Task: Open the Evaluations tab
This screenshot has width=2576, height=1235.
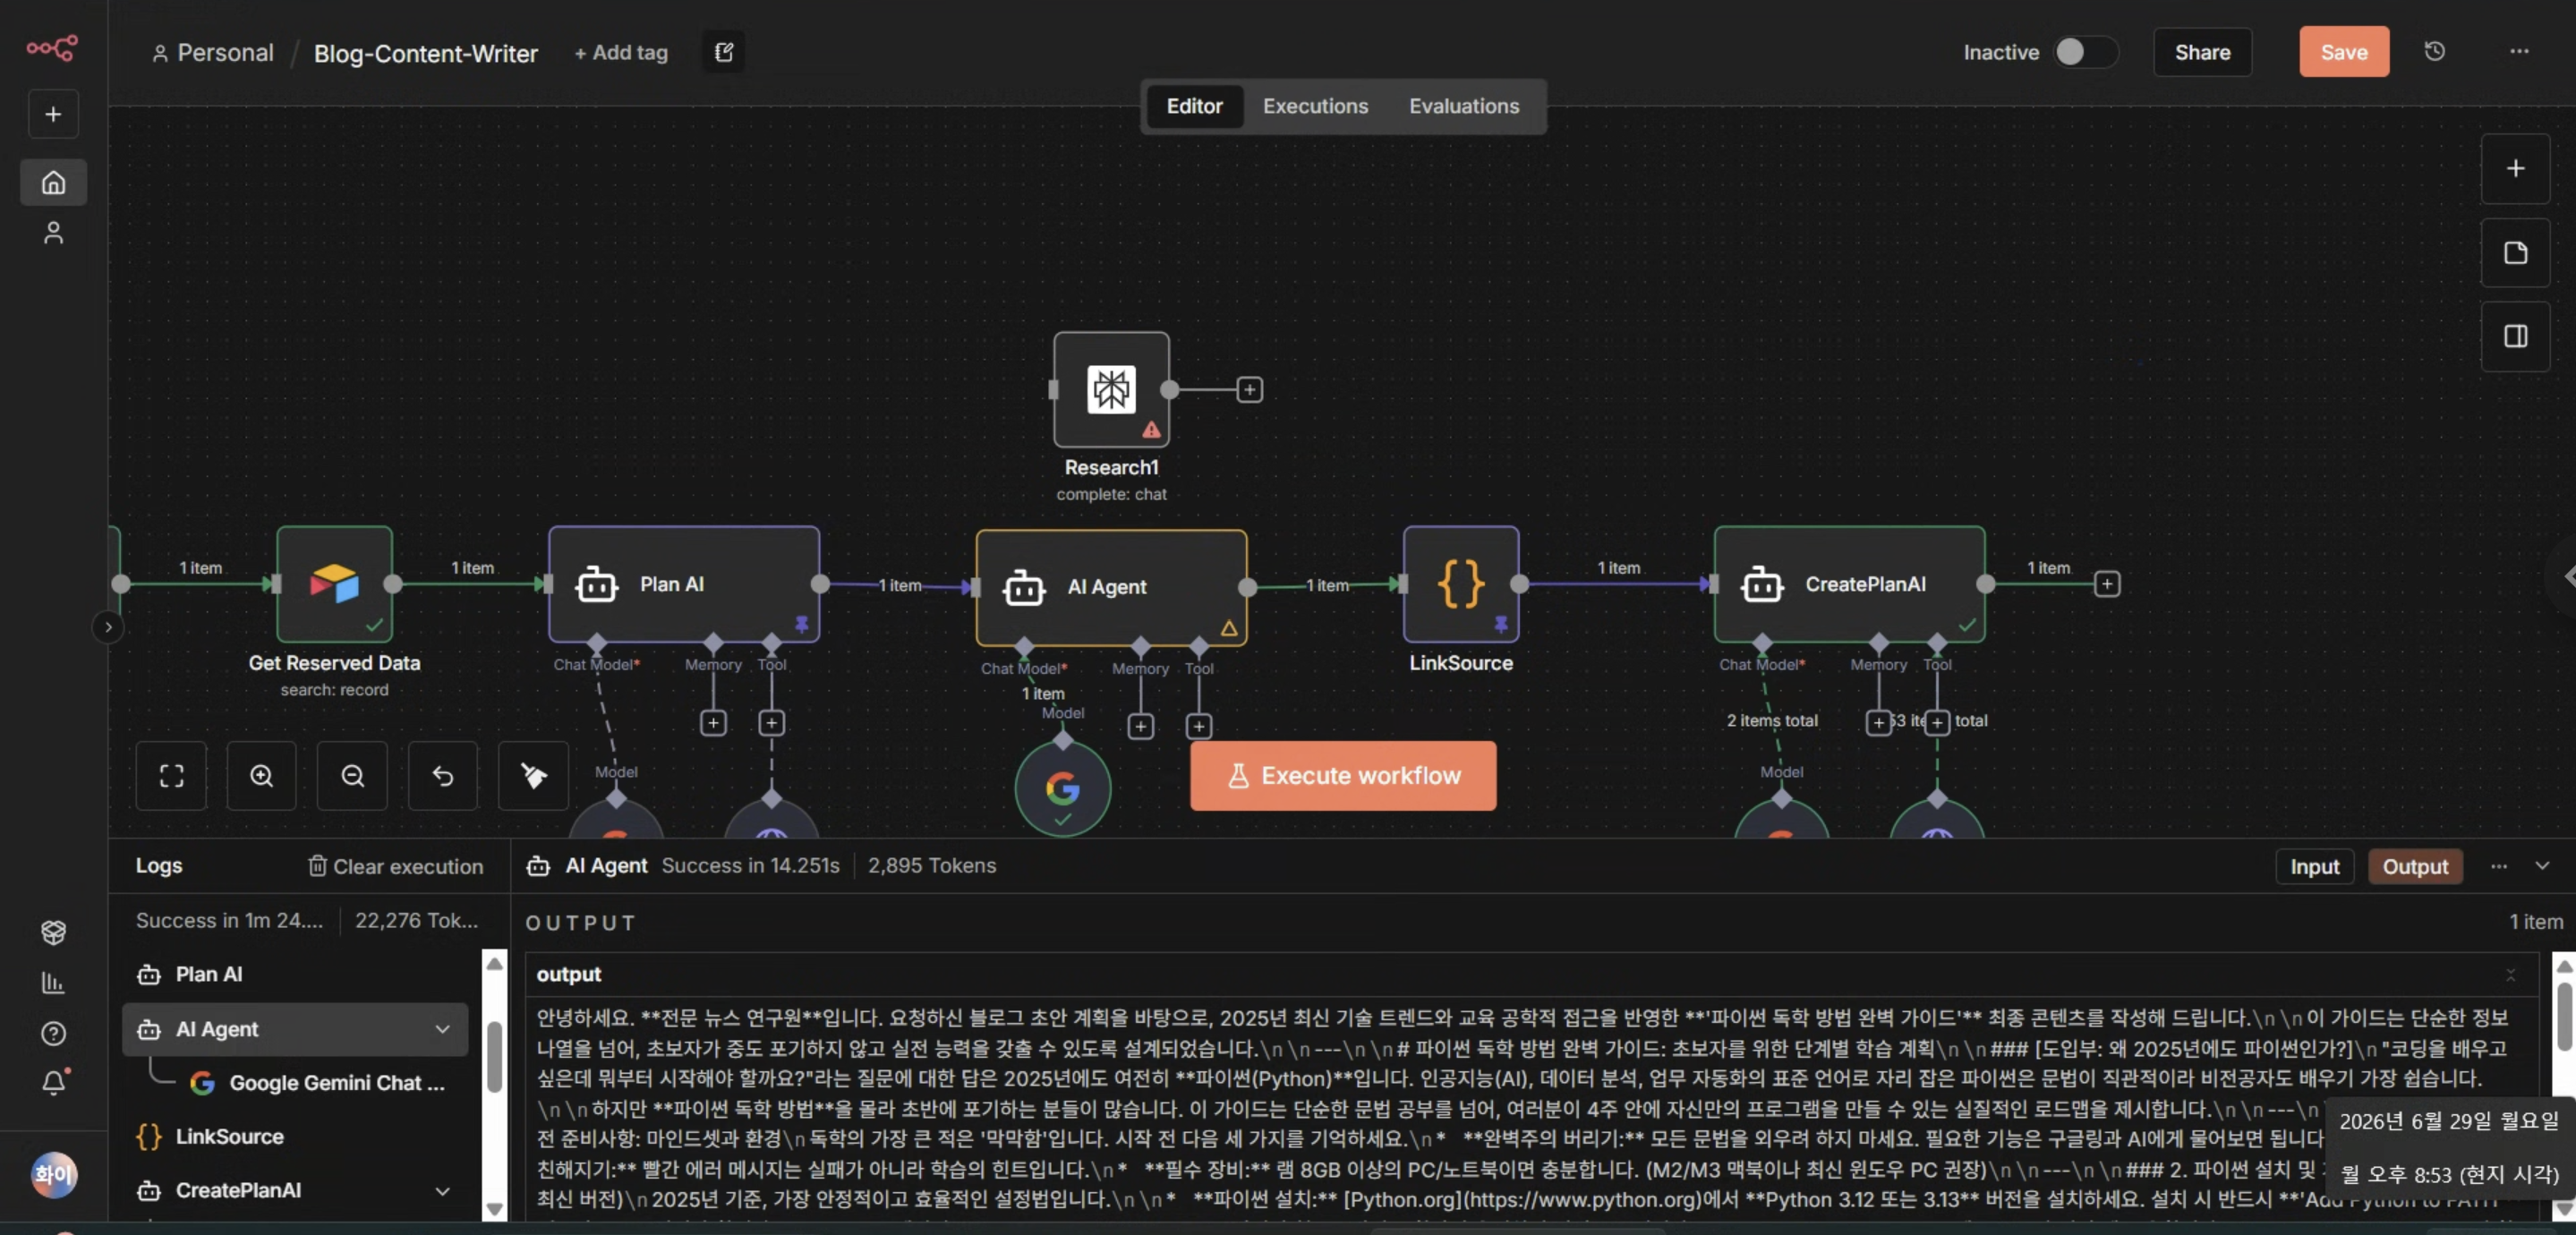Action: 1463,106
